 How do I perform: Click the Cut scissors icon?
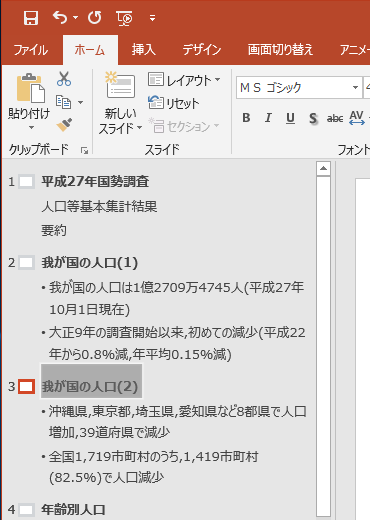(64, 79)
